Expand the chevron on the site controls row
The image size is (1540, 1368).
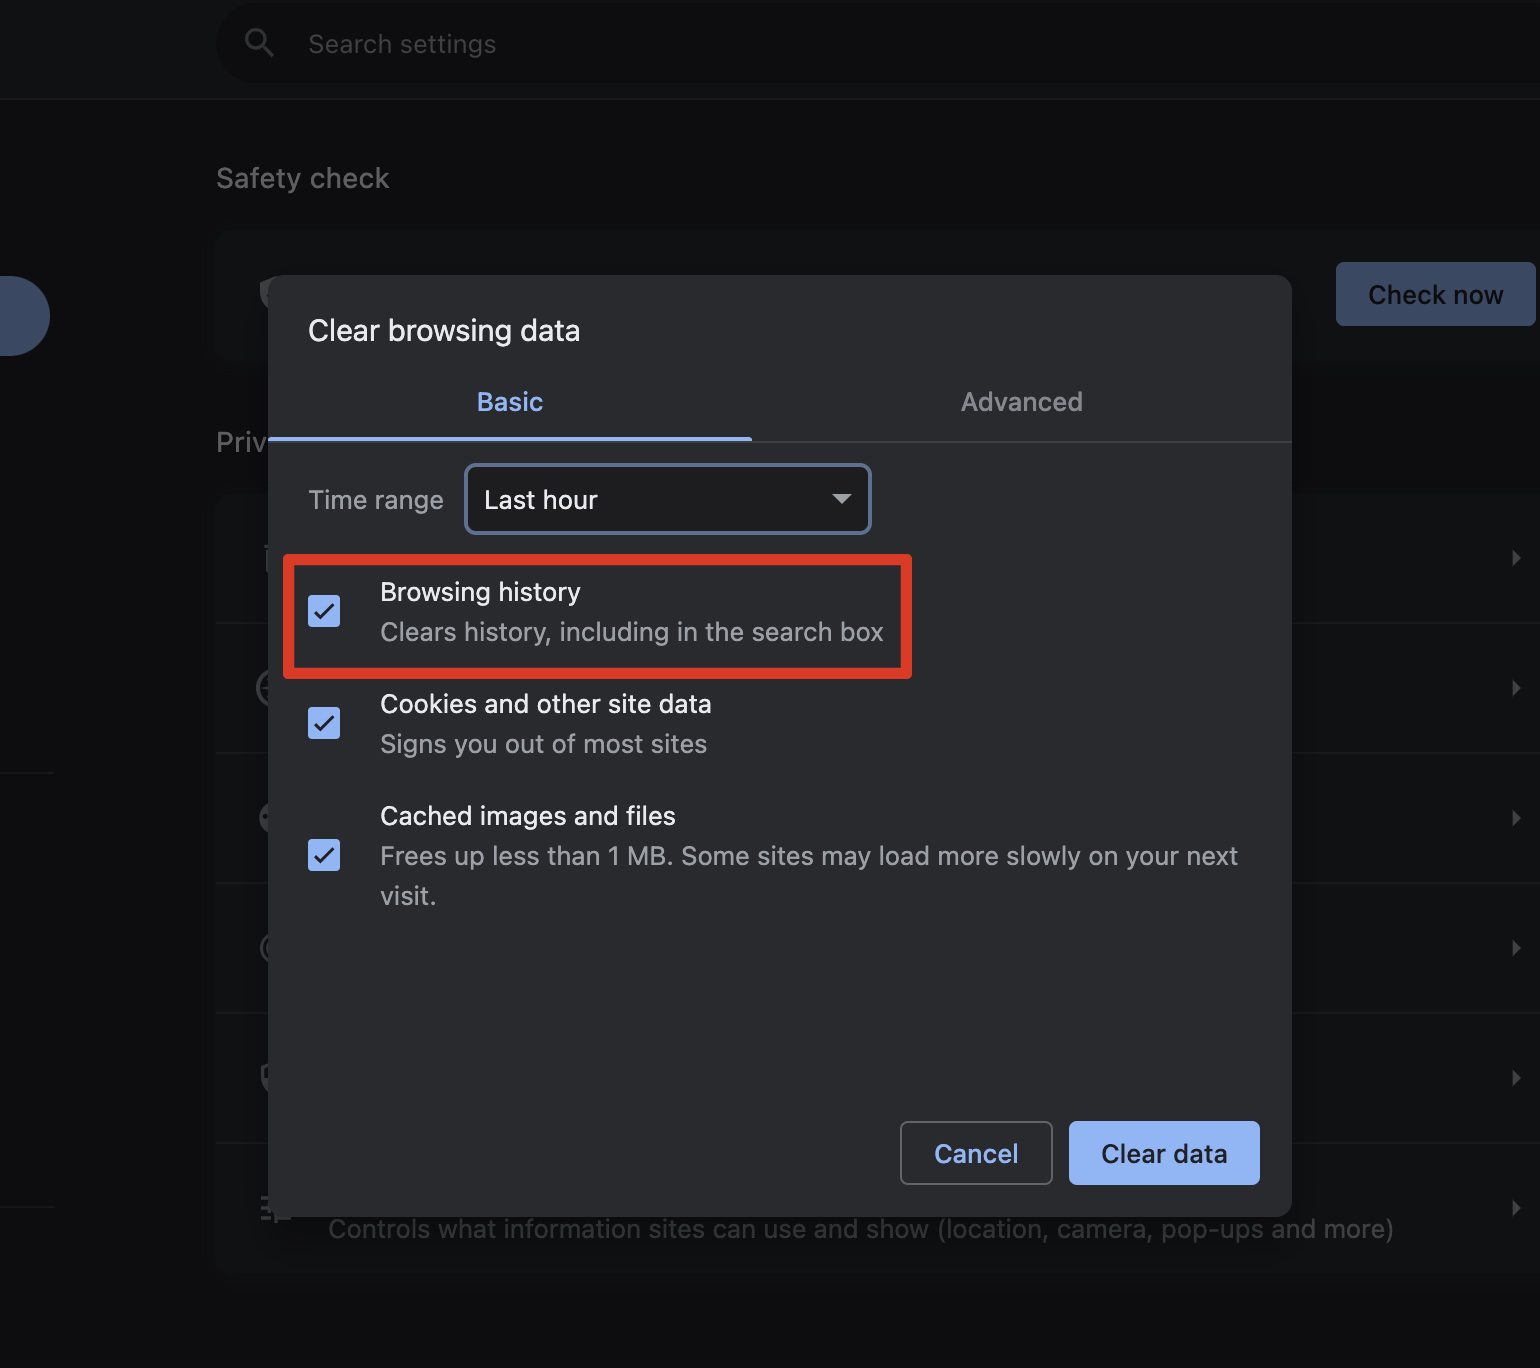(x=1516, y=1208)
